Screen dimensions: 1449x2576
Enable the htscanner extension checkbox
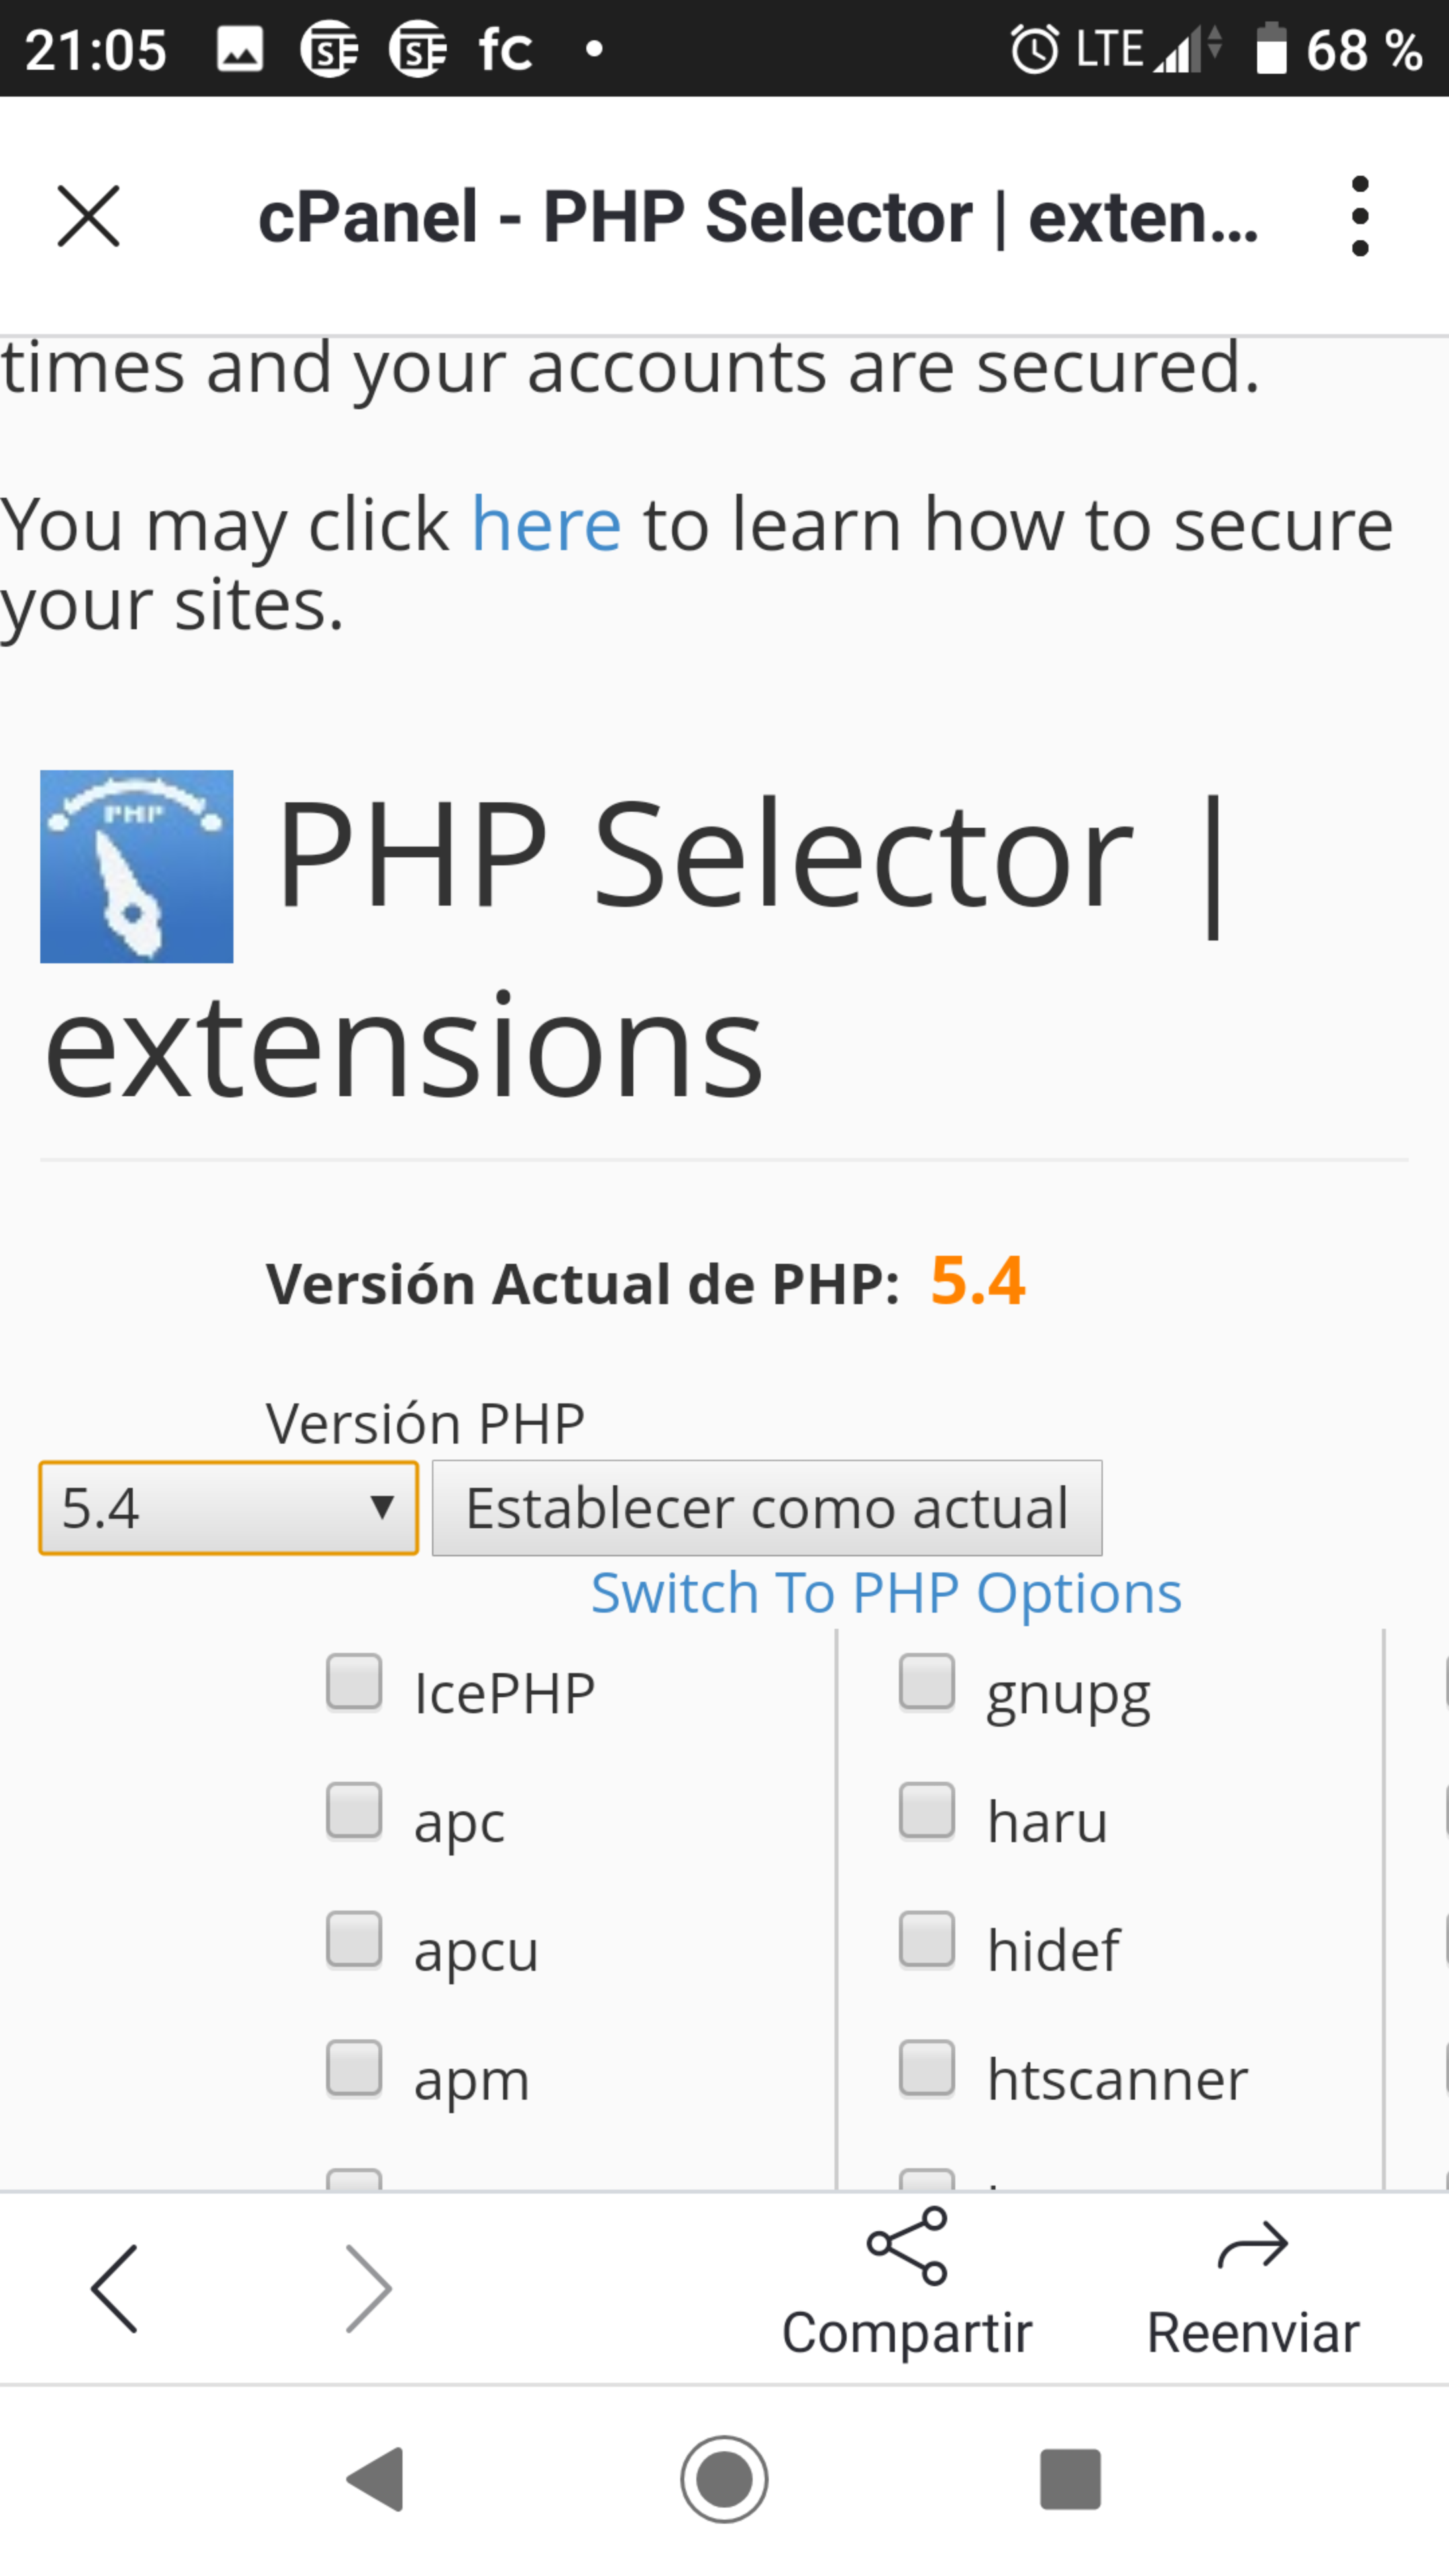click(x=927, y=2068)
